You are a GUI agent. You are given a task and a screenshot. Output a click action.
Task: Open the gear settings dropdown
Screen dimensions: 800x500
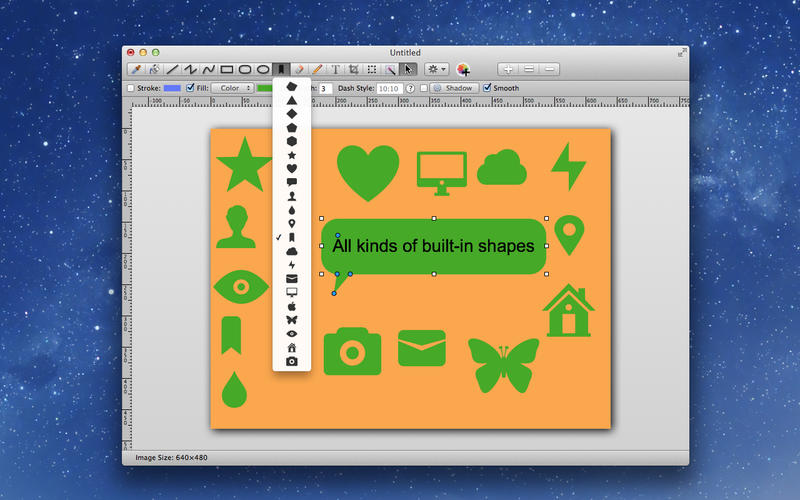437,70
